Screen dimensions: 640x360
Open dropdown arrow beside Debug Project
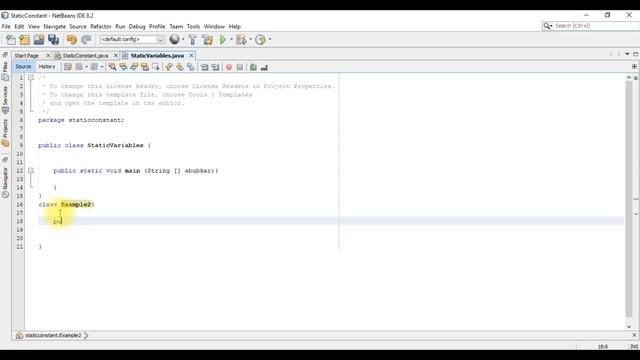coord(250,39)
